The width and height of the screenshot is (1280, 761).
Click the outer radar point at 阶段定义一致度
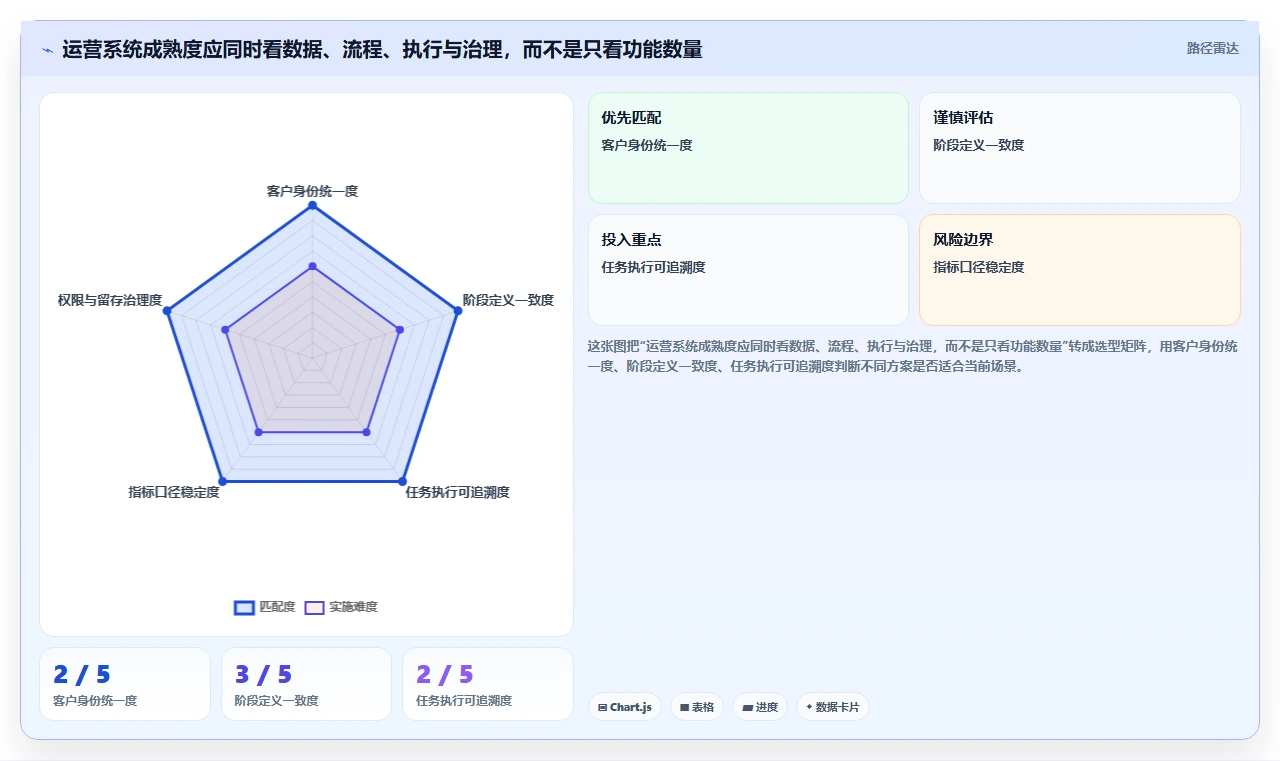point(458,311)
